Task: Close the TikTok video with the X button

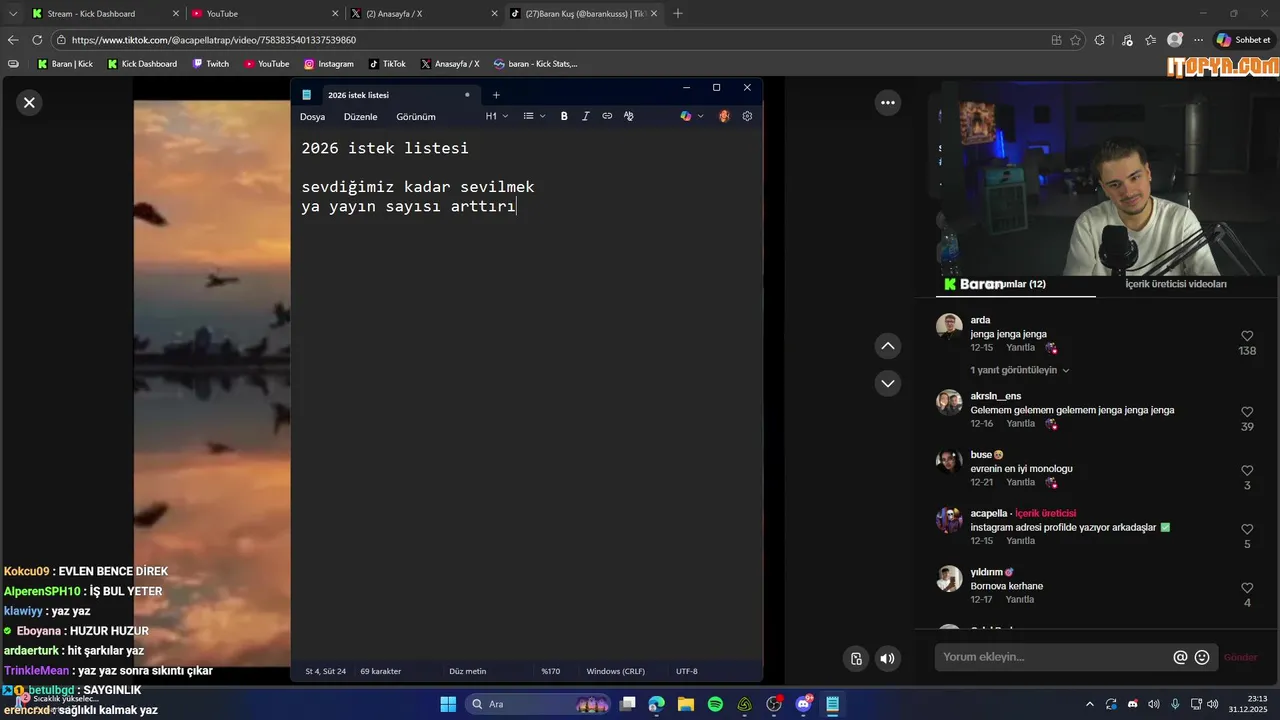Action: (x=30, y=102)
